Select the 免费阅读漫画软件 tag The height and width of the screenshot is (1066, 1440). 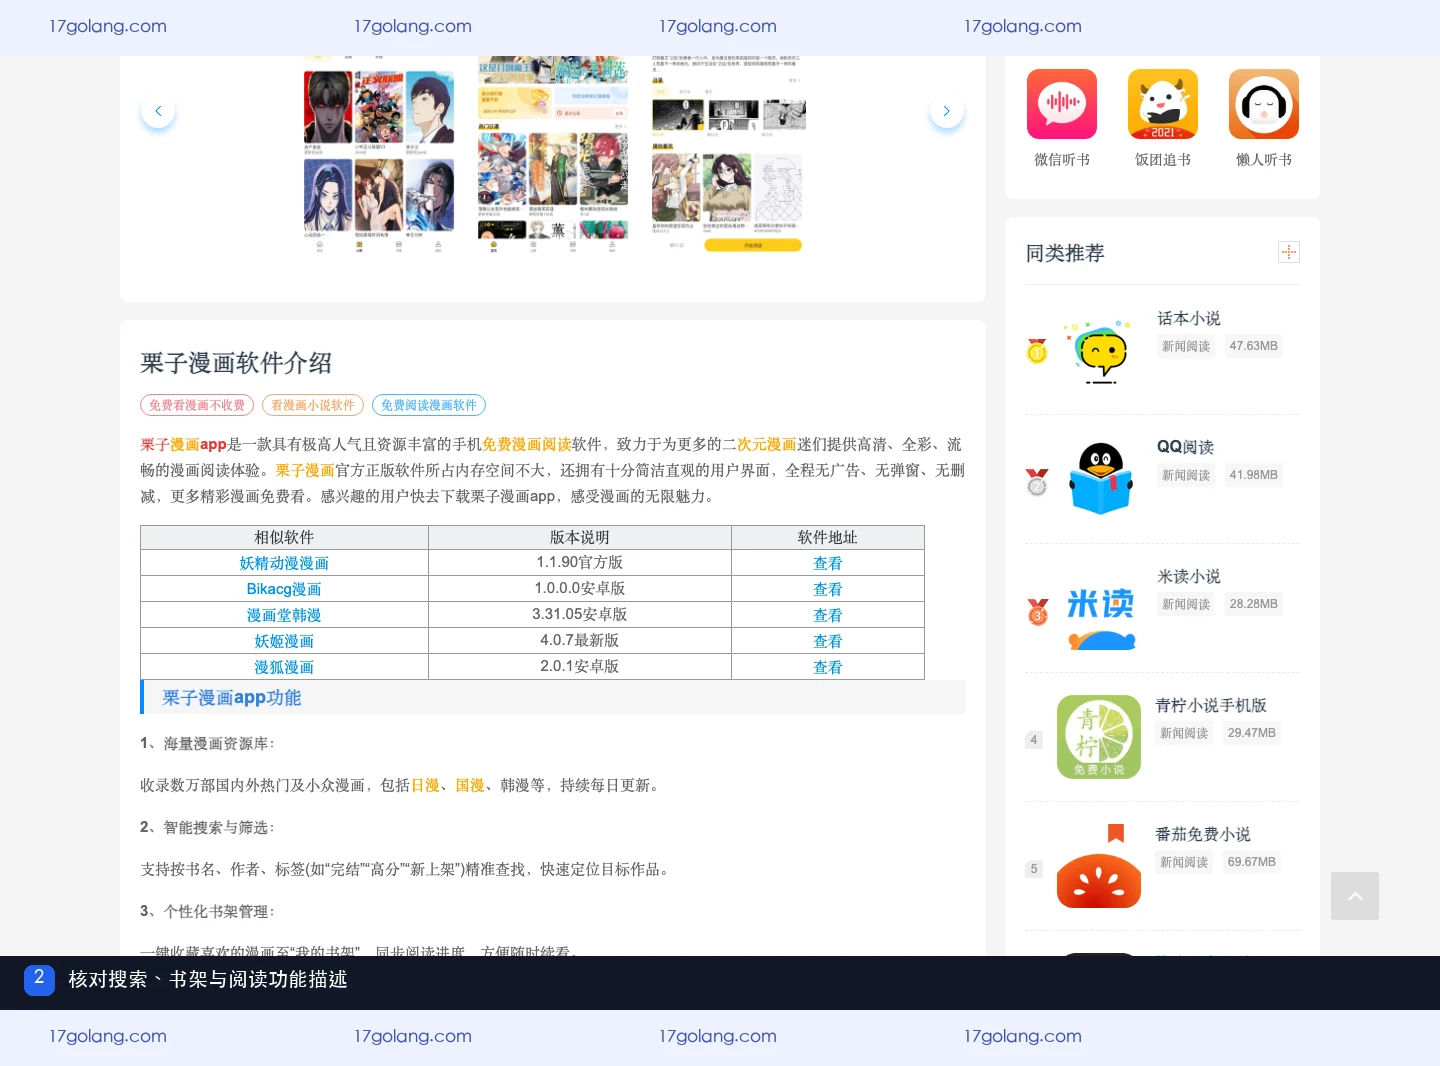pos(429,405)
